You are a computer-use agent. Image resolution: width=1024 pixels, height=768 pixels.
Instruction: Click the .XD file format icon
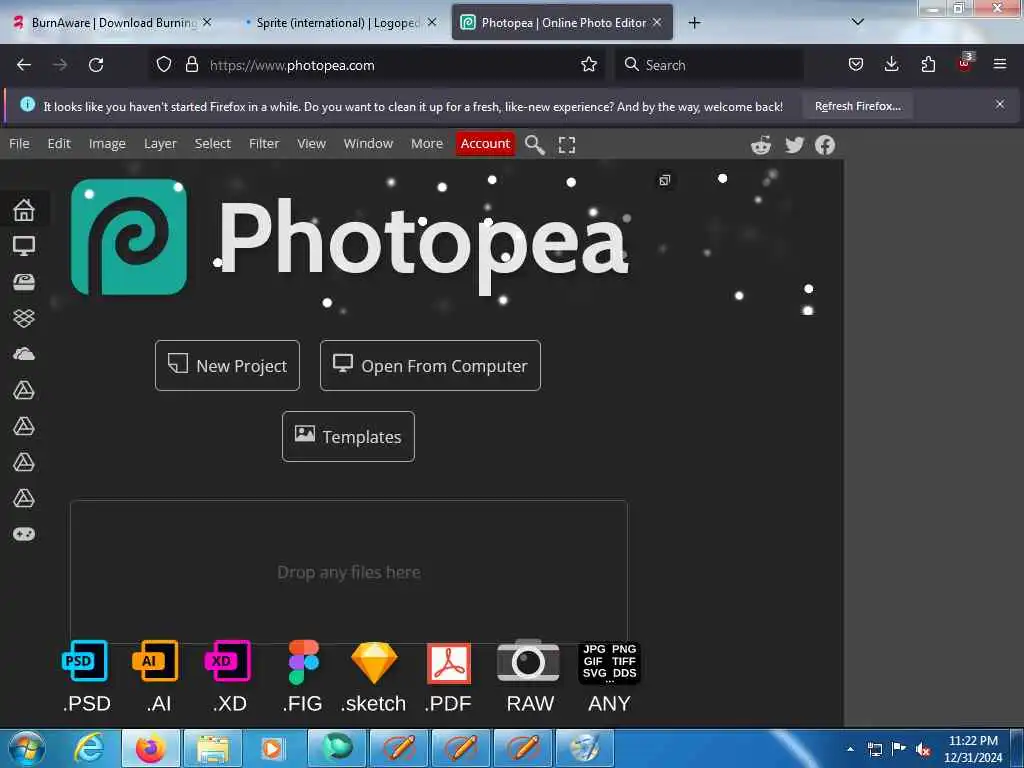coord(228,661)
